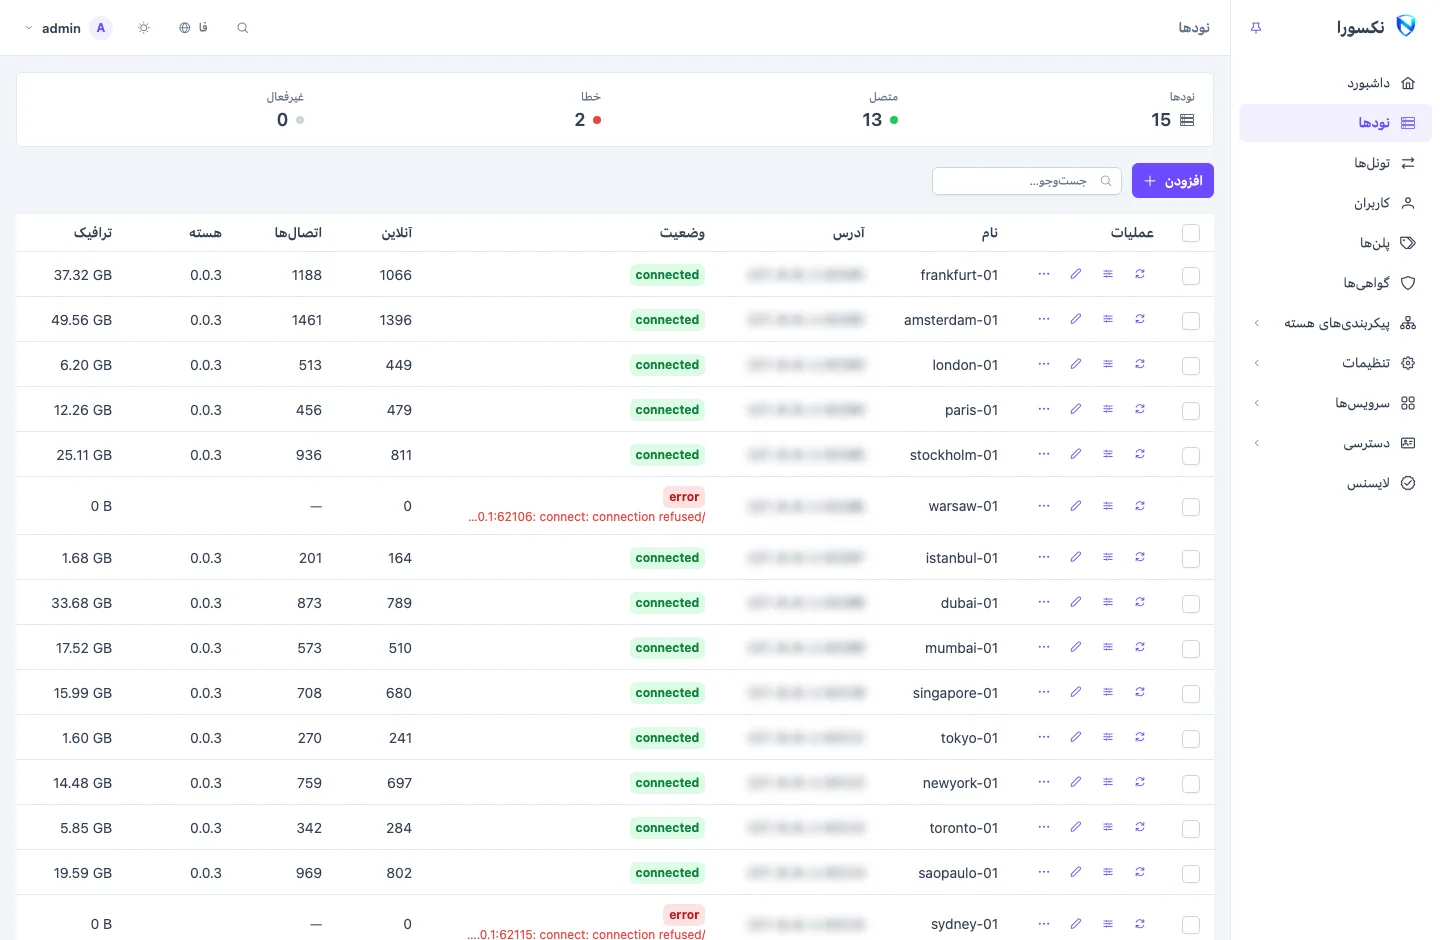The image size is (1440, 940).
Task: Click the نکسورا logo
Action: tap(1376, 27)
